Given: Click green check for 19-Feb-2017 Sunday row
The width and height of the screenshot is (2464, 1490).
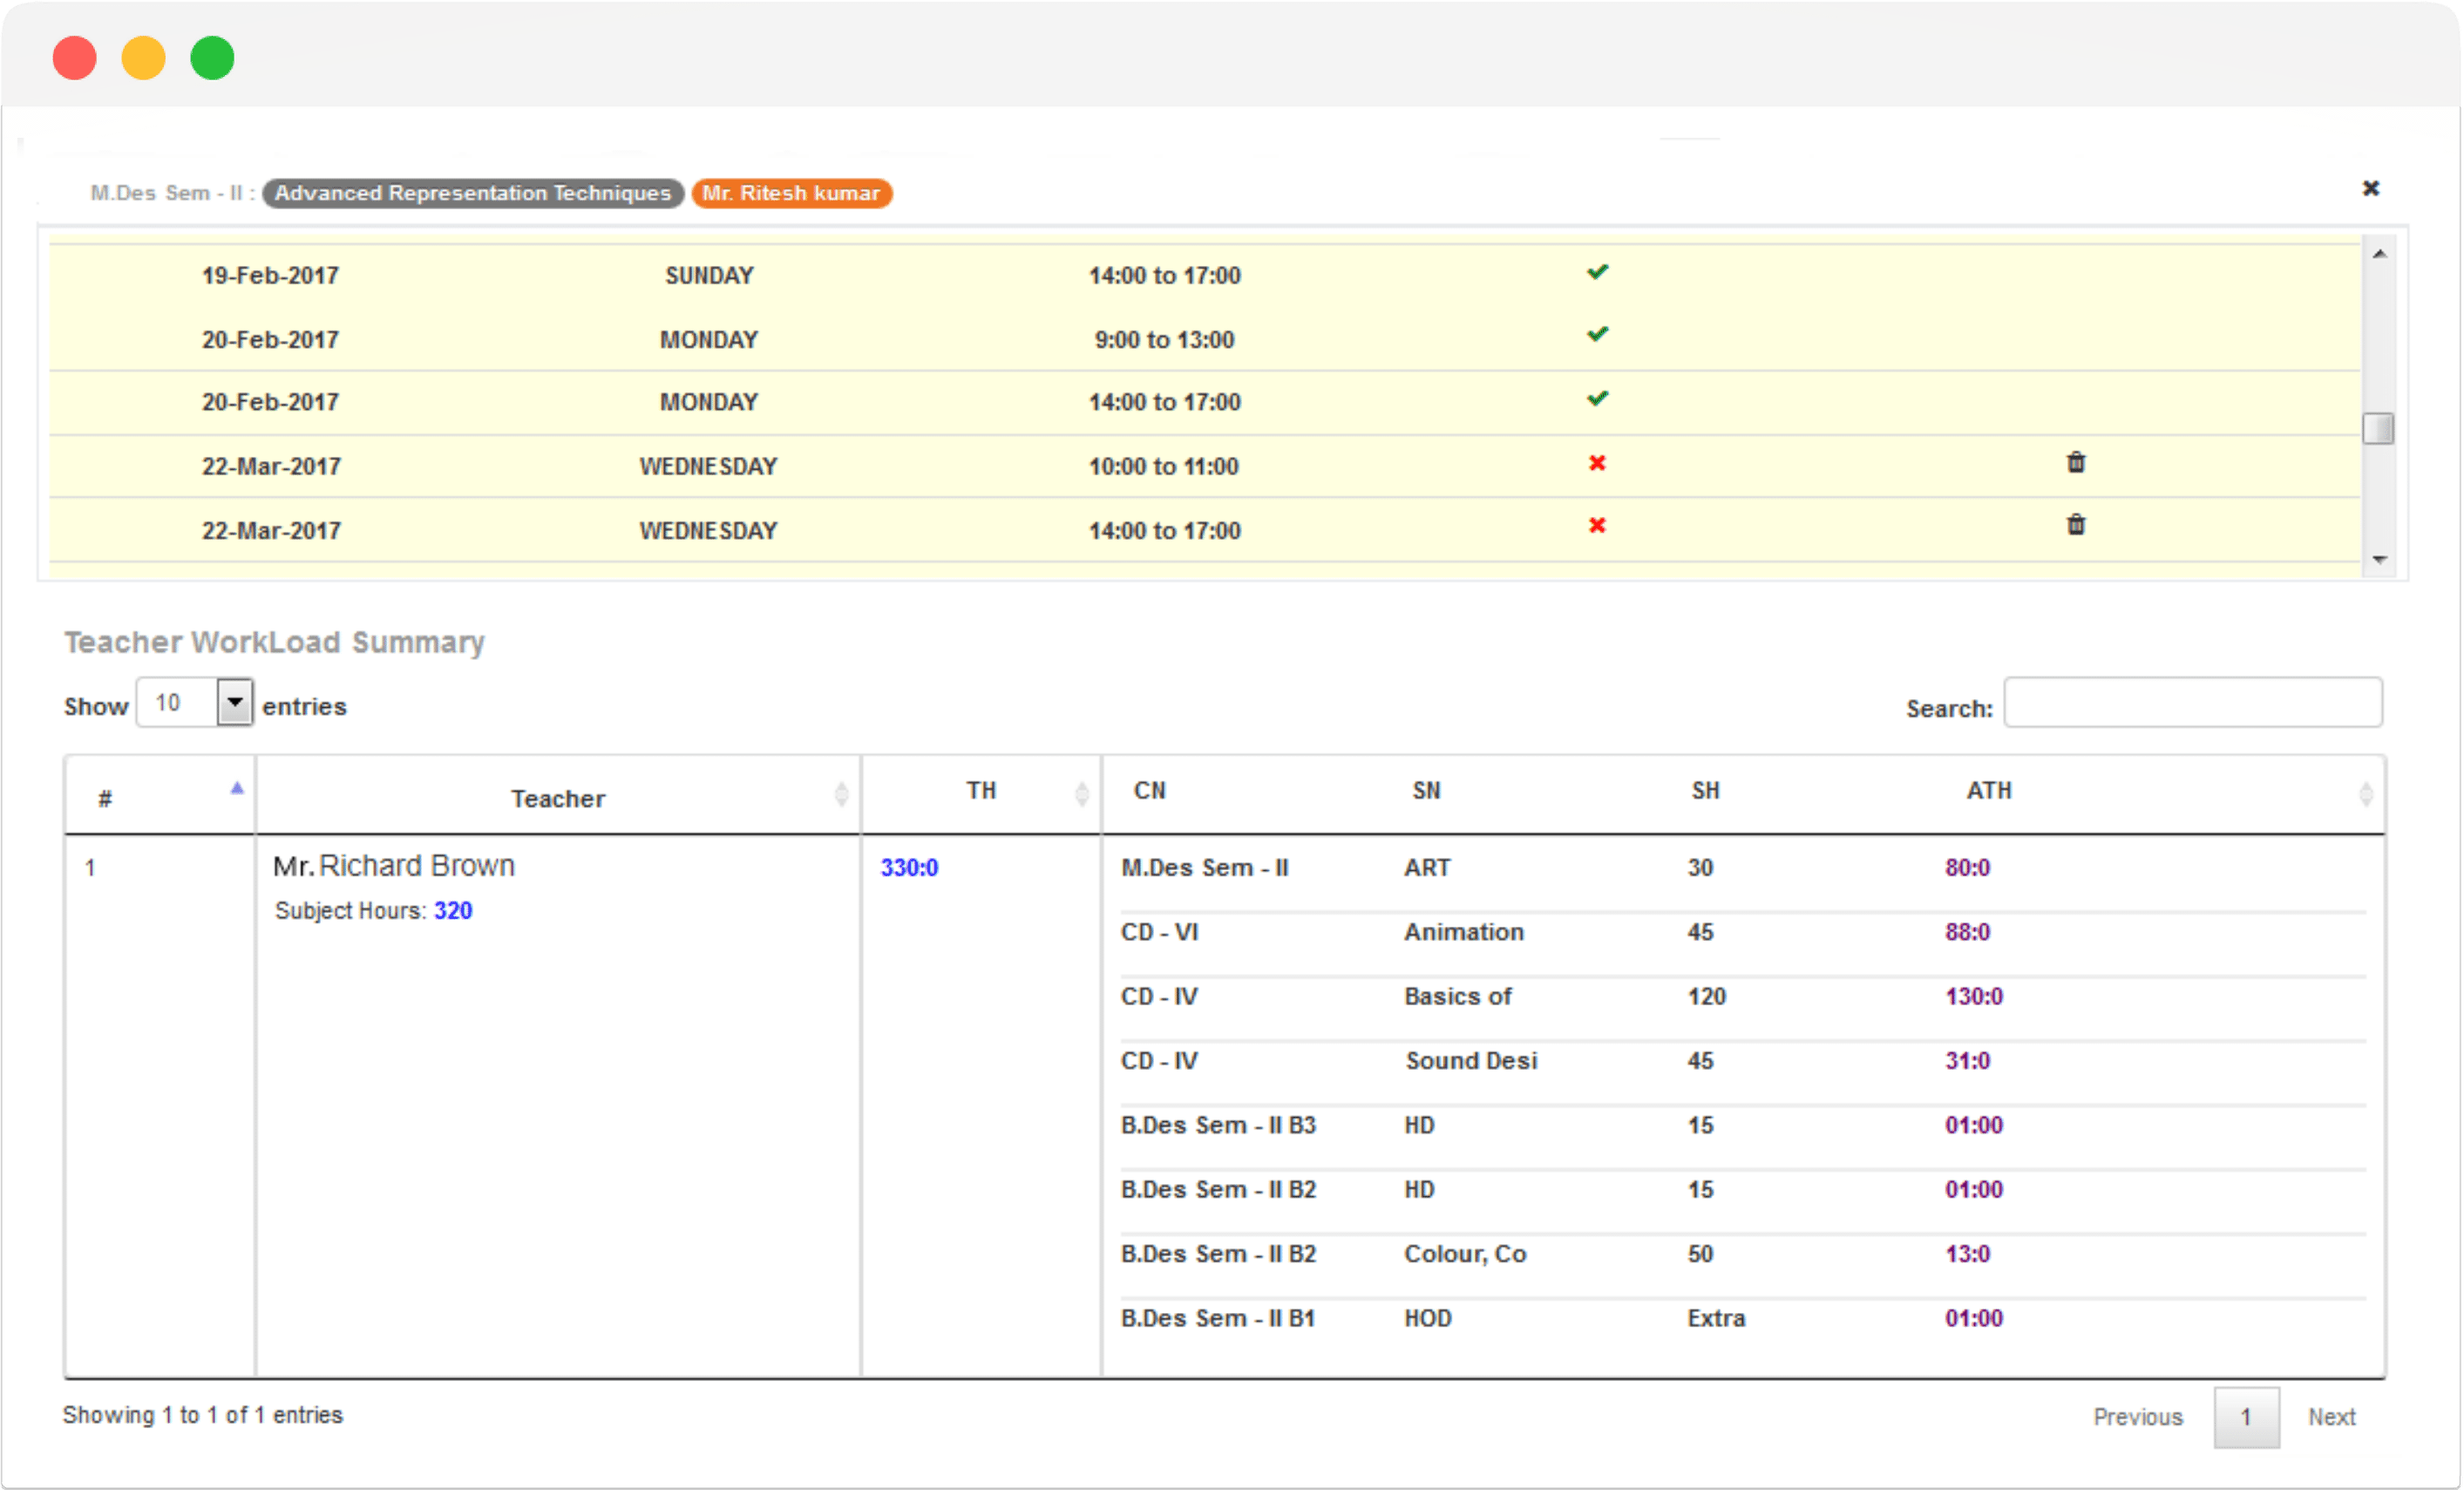Looking at the screenshot, I should coord(1598,272).
